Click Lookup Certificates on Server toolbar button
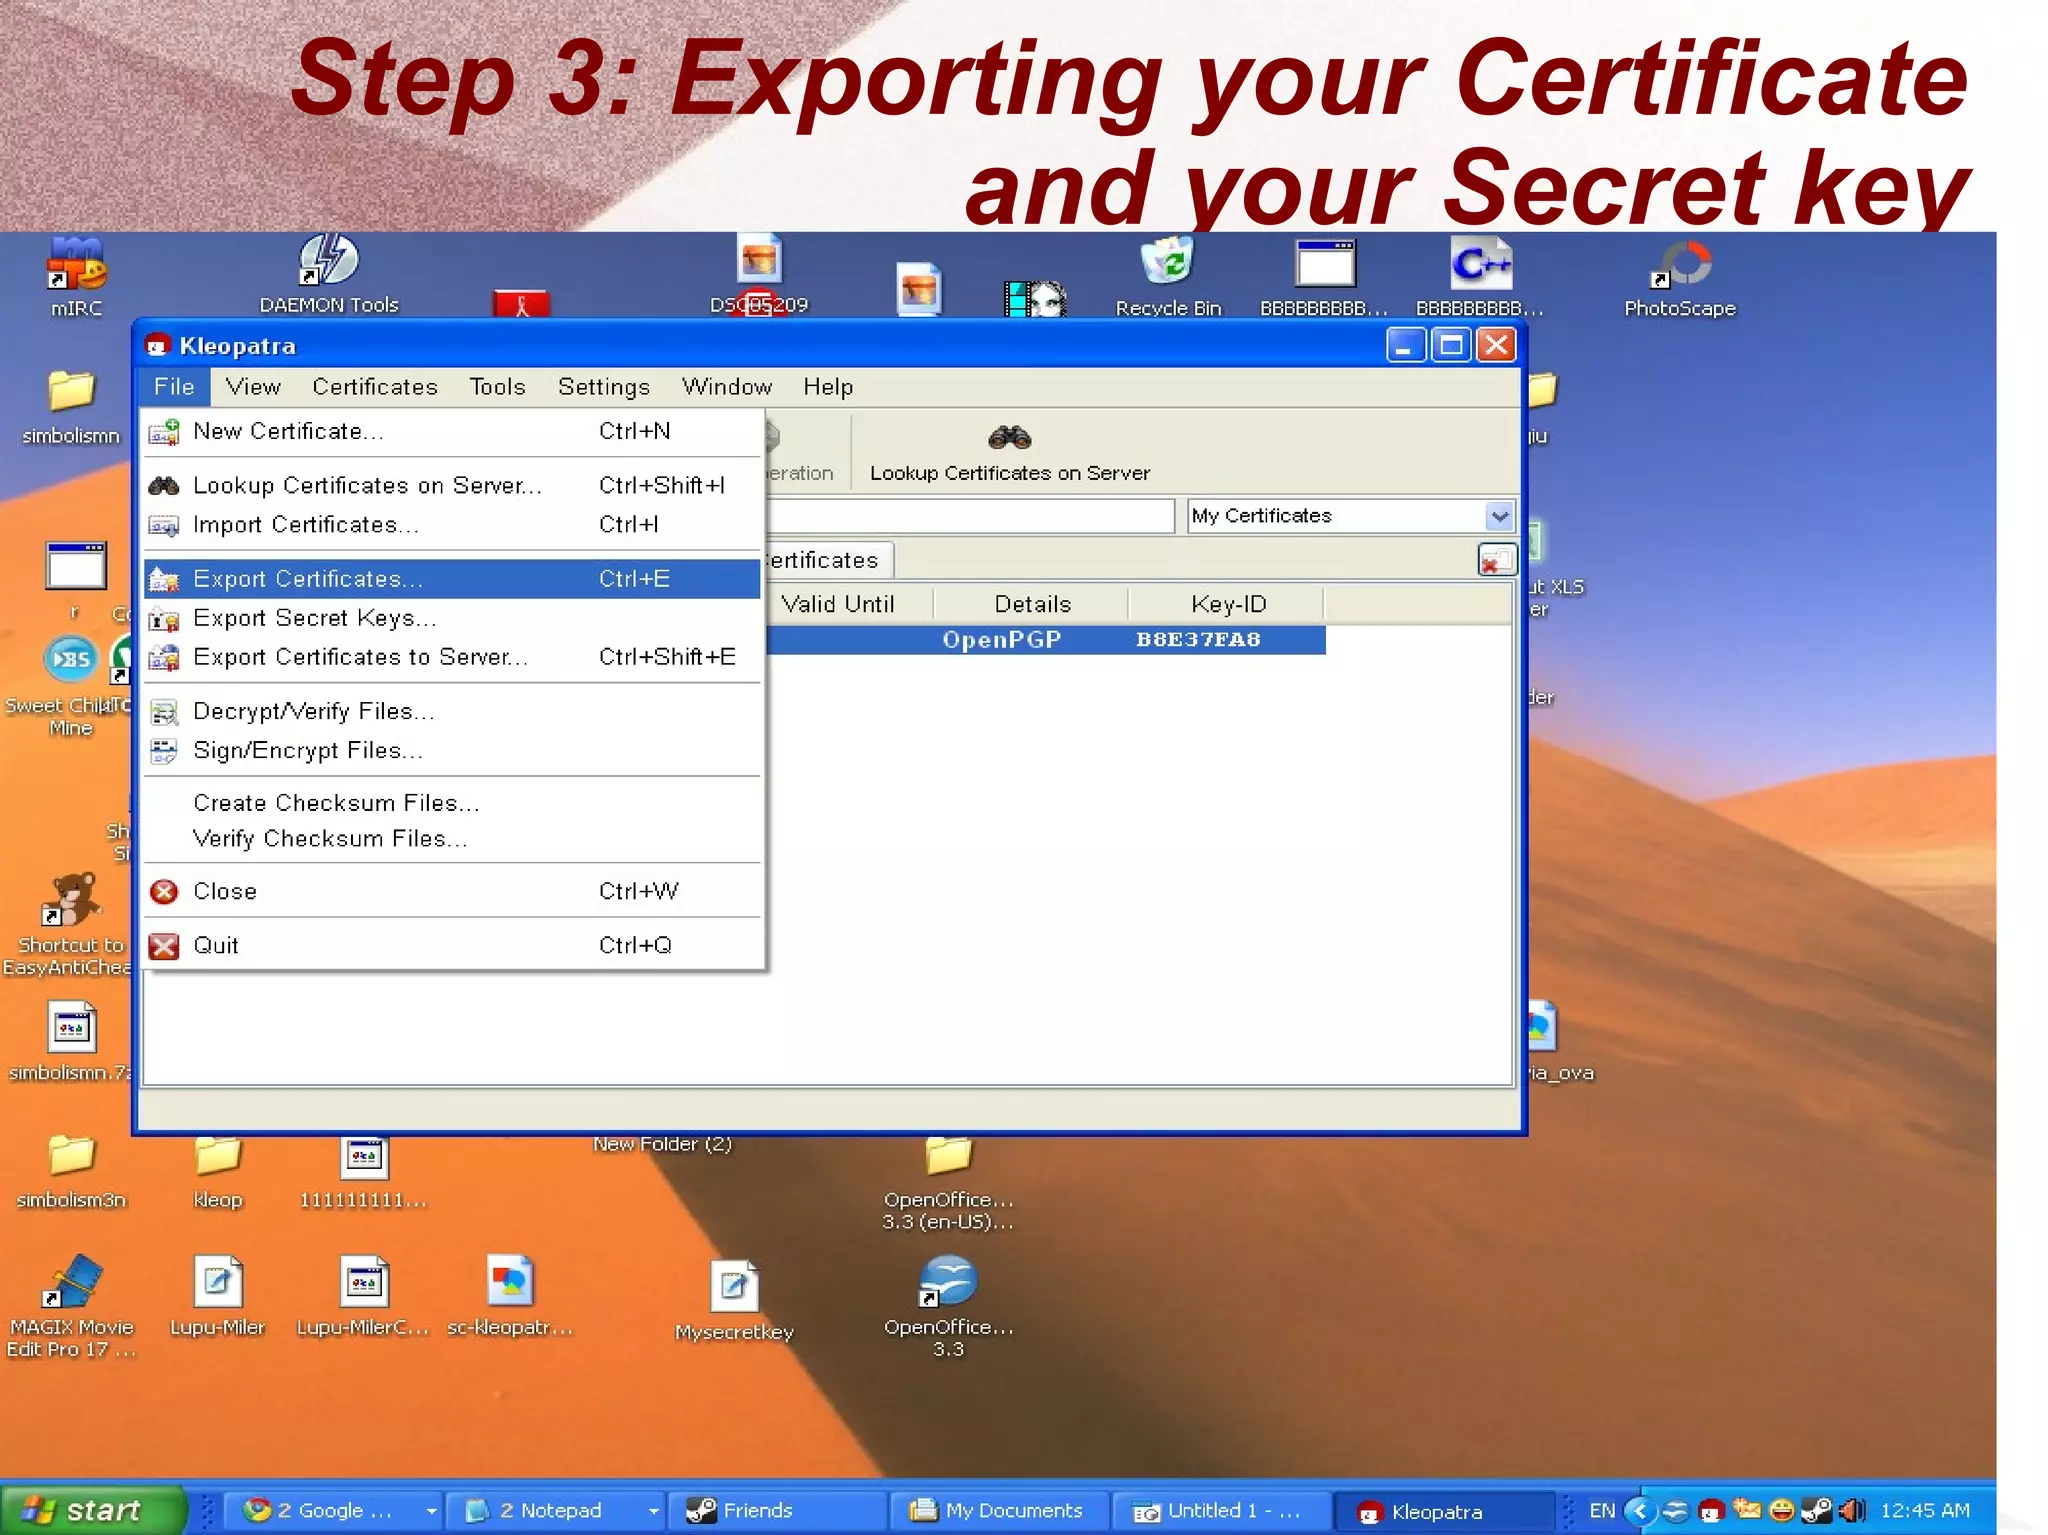Viewport: 2048px width, 1535px height. (x=1010, y=454)
